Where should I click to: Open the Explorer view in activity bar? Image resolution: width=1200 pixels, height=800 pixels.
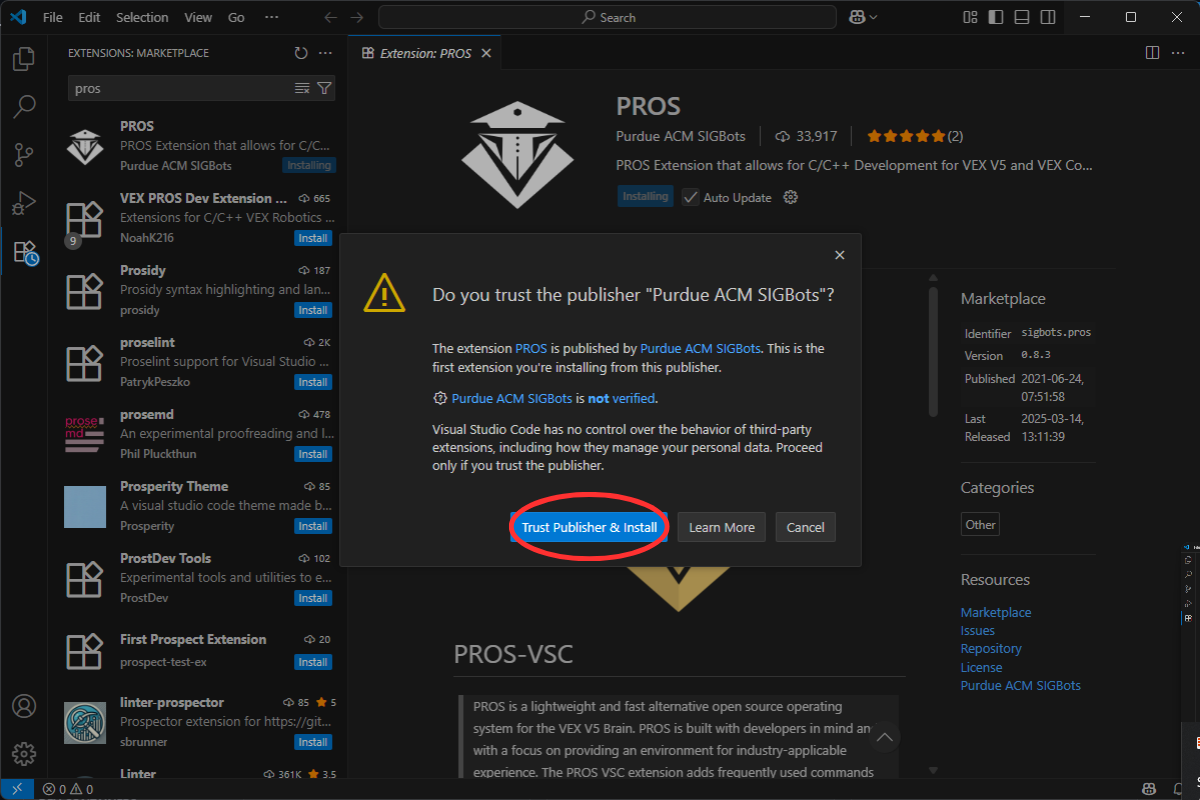tap(24, 59)
